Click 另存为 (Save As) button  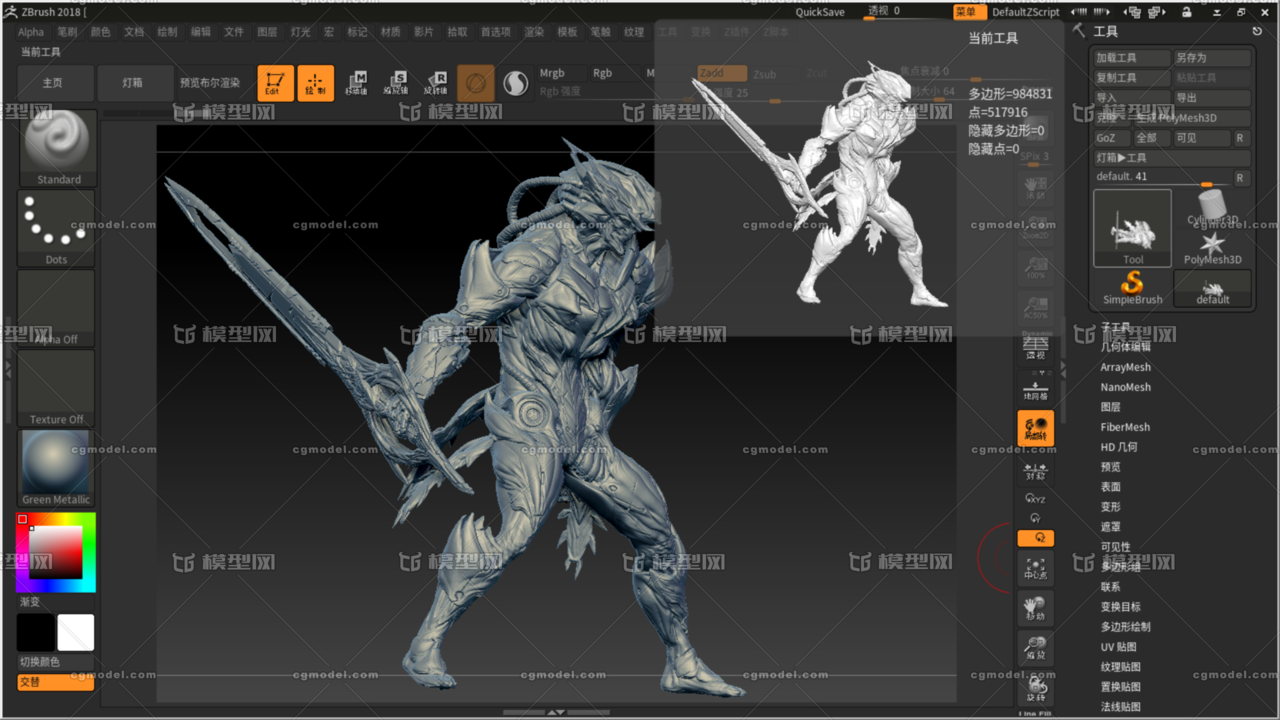point(1212,58)
